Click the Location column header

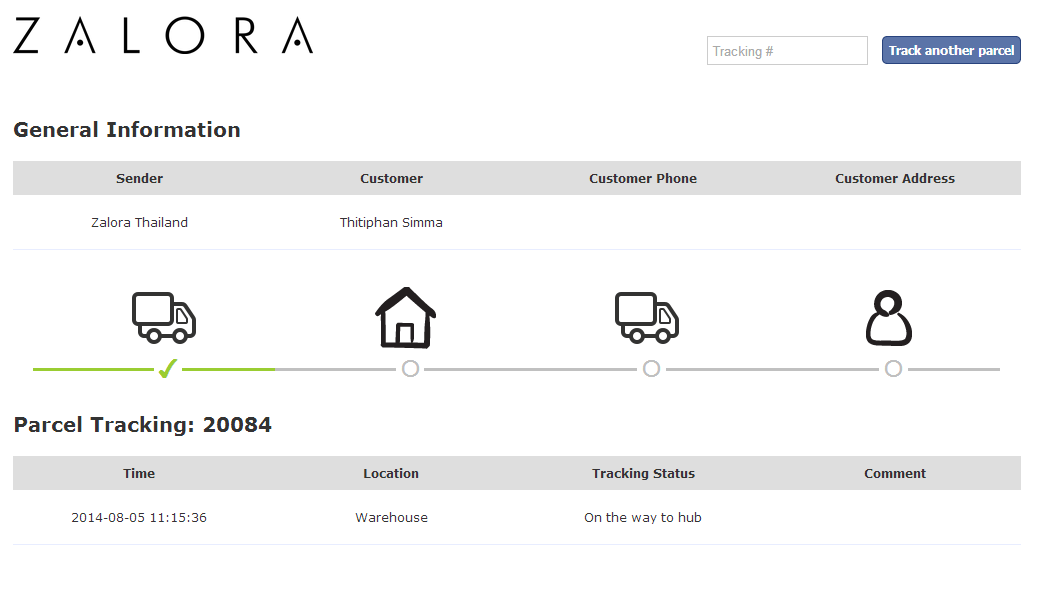391,473
